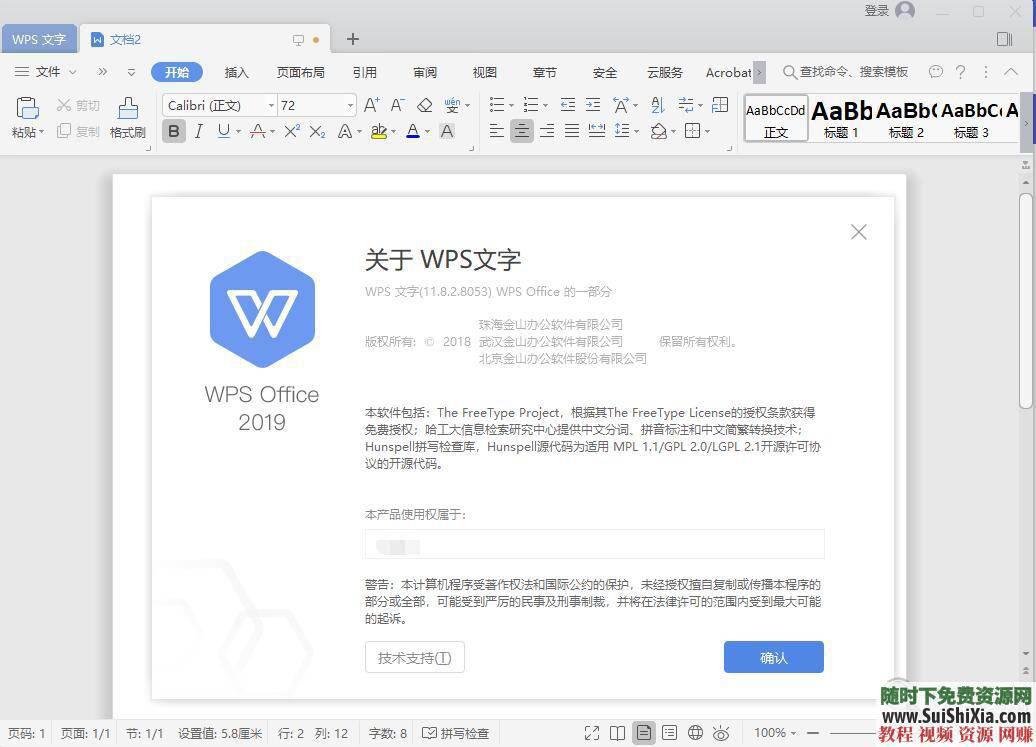Viewport: 1036px width, 747px height.
Task: Toggle bold formatting
Action: point(174,131)
